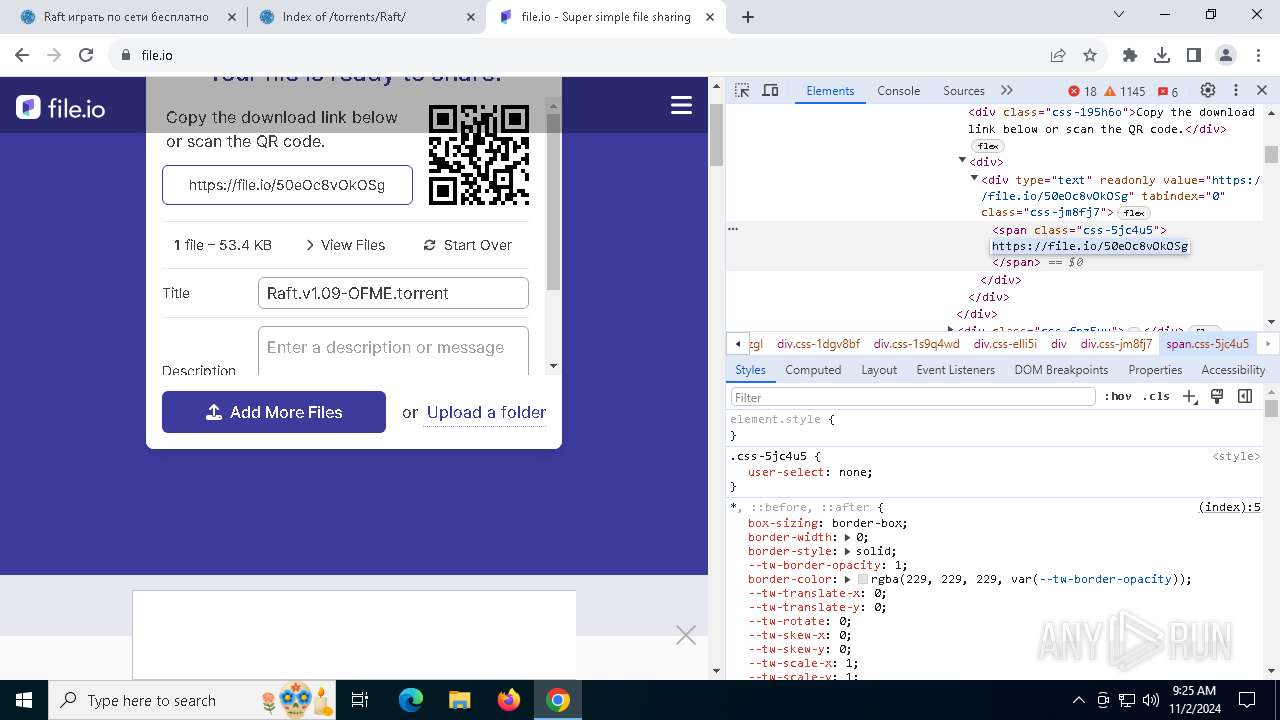
Task: Open DevTools customize three-dot menu
Action: pyautogui.click(x=1236, y=90)
